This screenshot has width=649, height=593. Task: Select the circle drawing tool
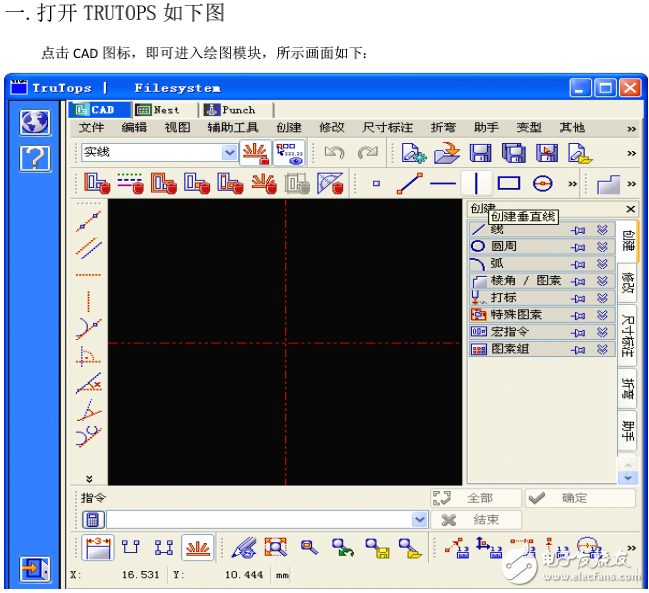pyautogui.click(x=542, y=183)
